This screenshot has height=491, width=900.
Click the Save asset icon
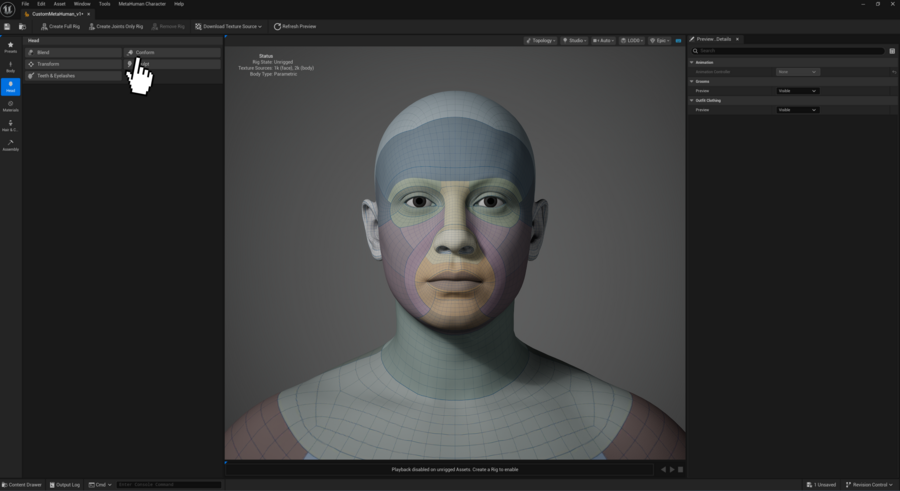pyautogui.click(x=8, y=27)
